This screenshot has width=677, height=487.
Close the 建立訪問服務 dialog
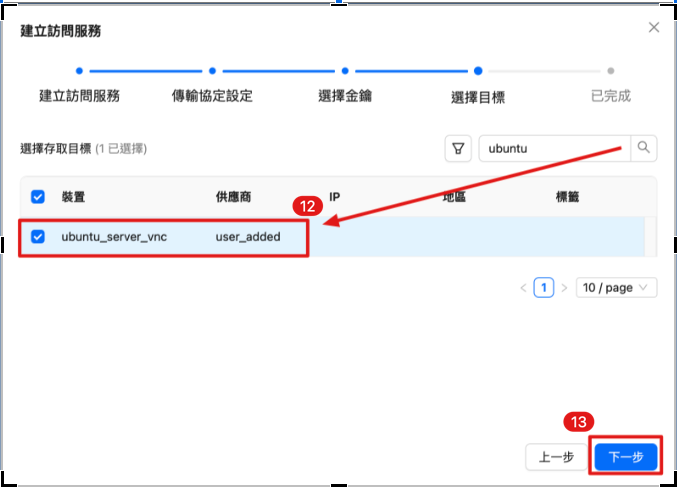click(x=654, y=28)
